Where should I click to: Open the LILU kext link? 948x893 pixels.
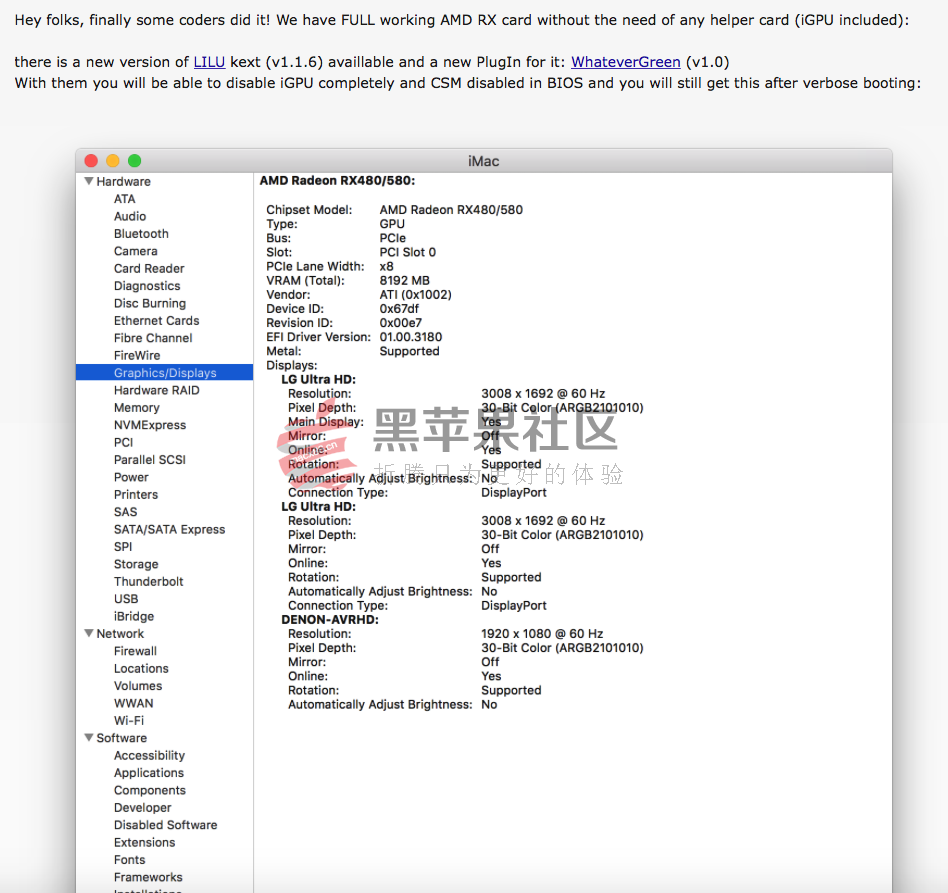pos(209,62)
